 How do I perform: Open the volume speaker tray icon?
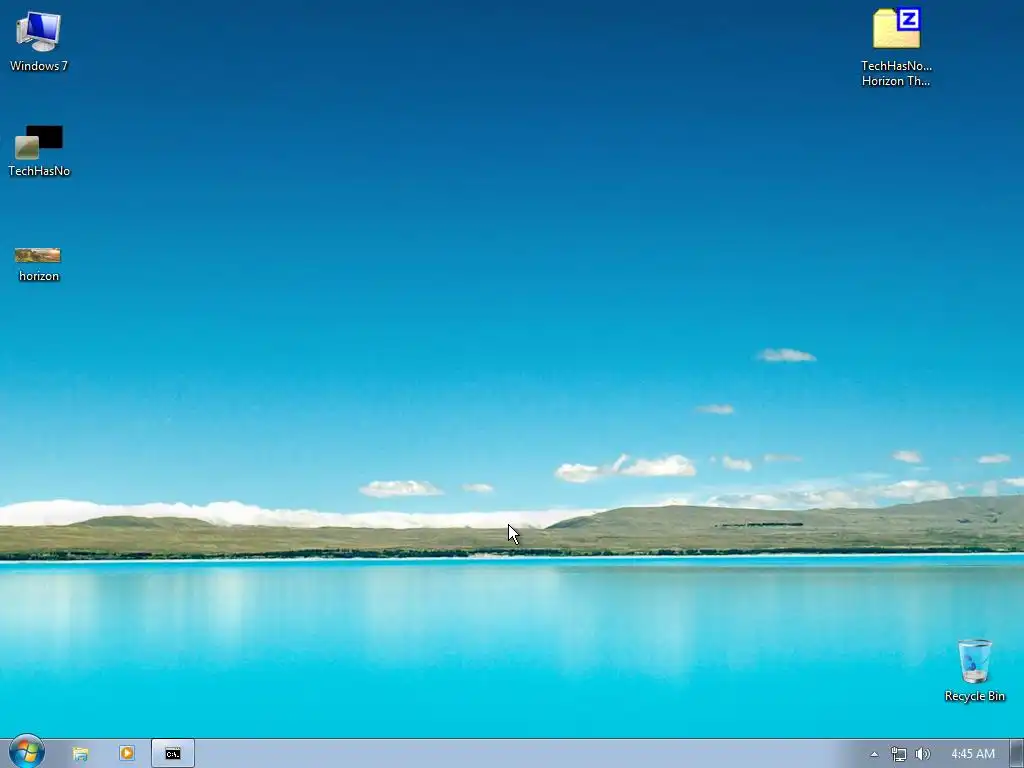[922, 754]
